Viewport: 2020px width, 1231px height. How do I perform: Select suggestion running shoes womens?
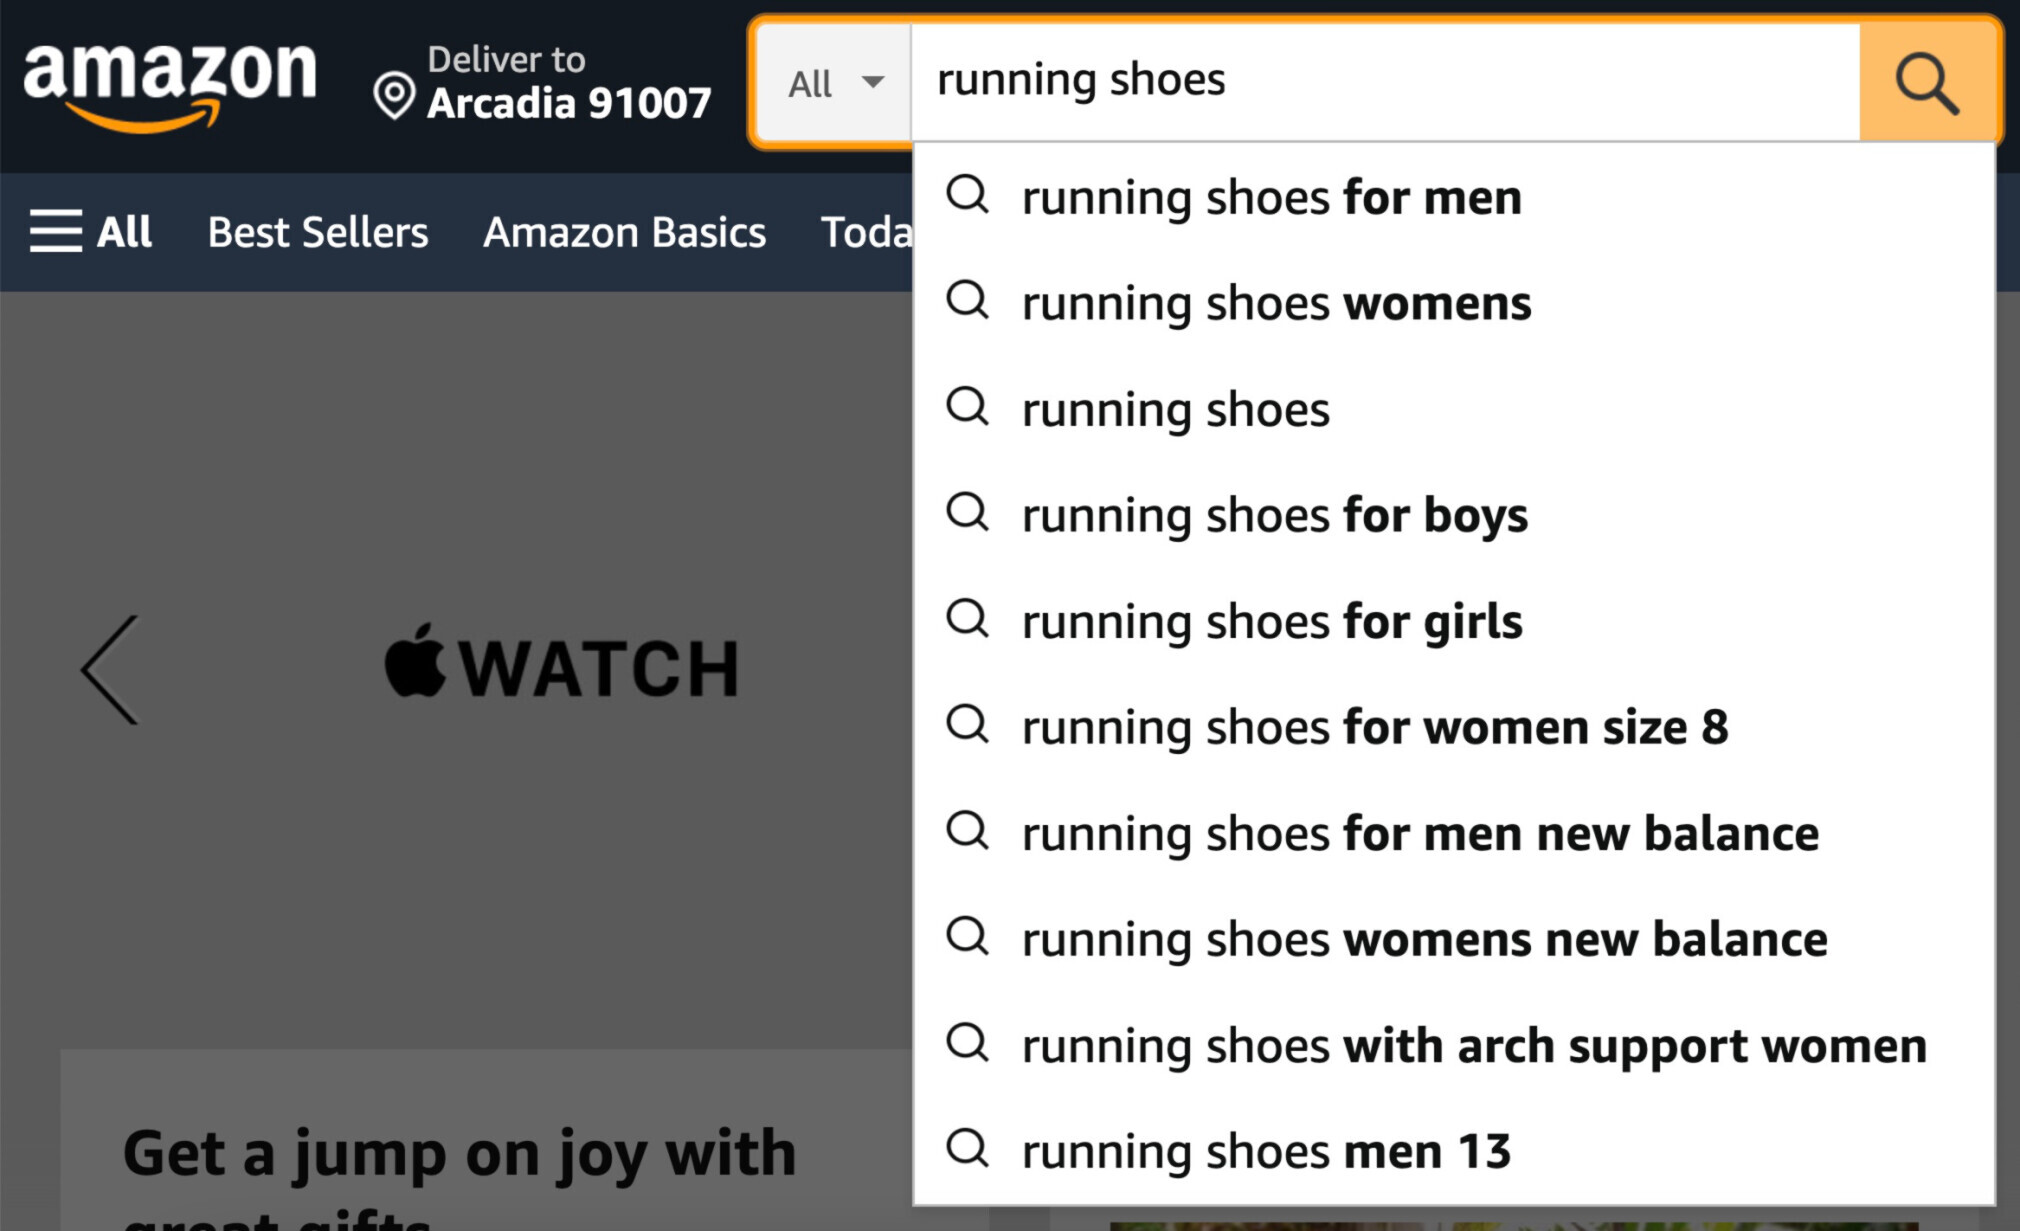coord(1454,303)
